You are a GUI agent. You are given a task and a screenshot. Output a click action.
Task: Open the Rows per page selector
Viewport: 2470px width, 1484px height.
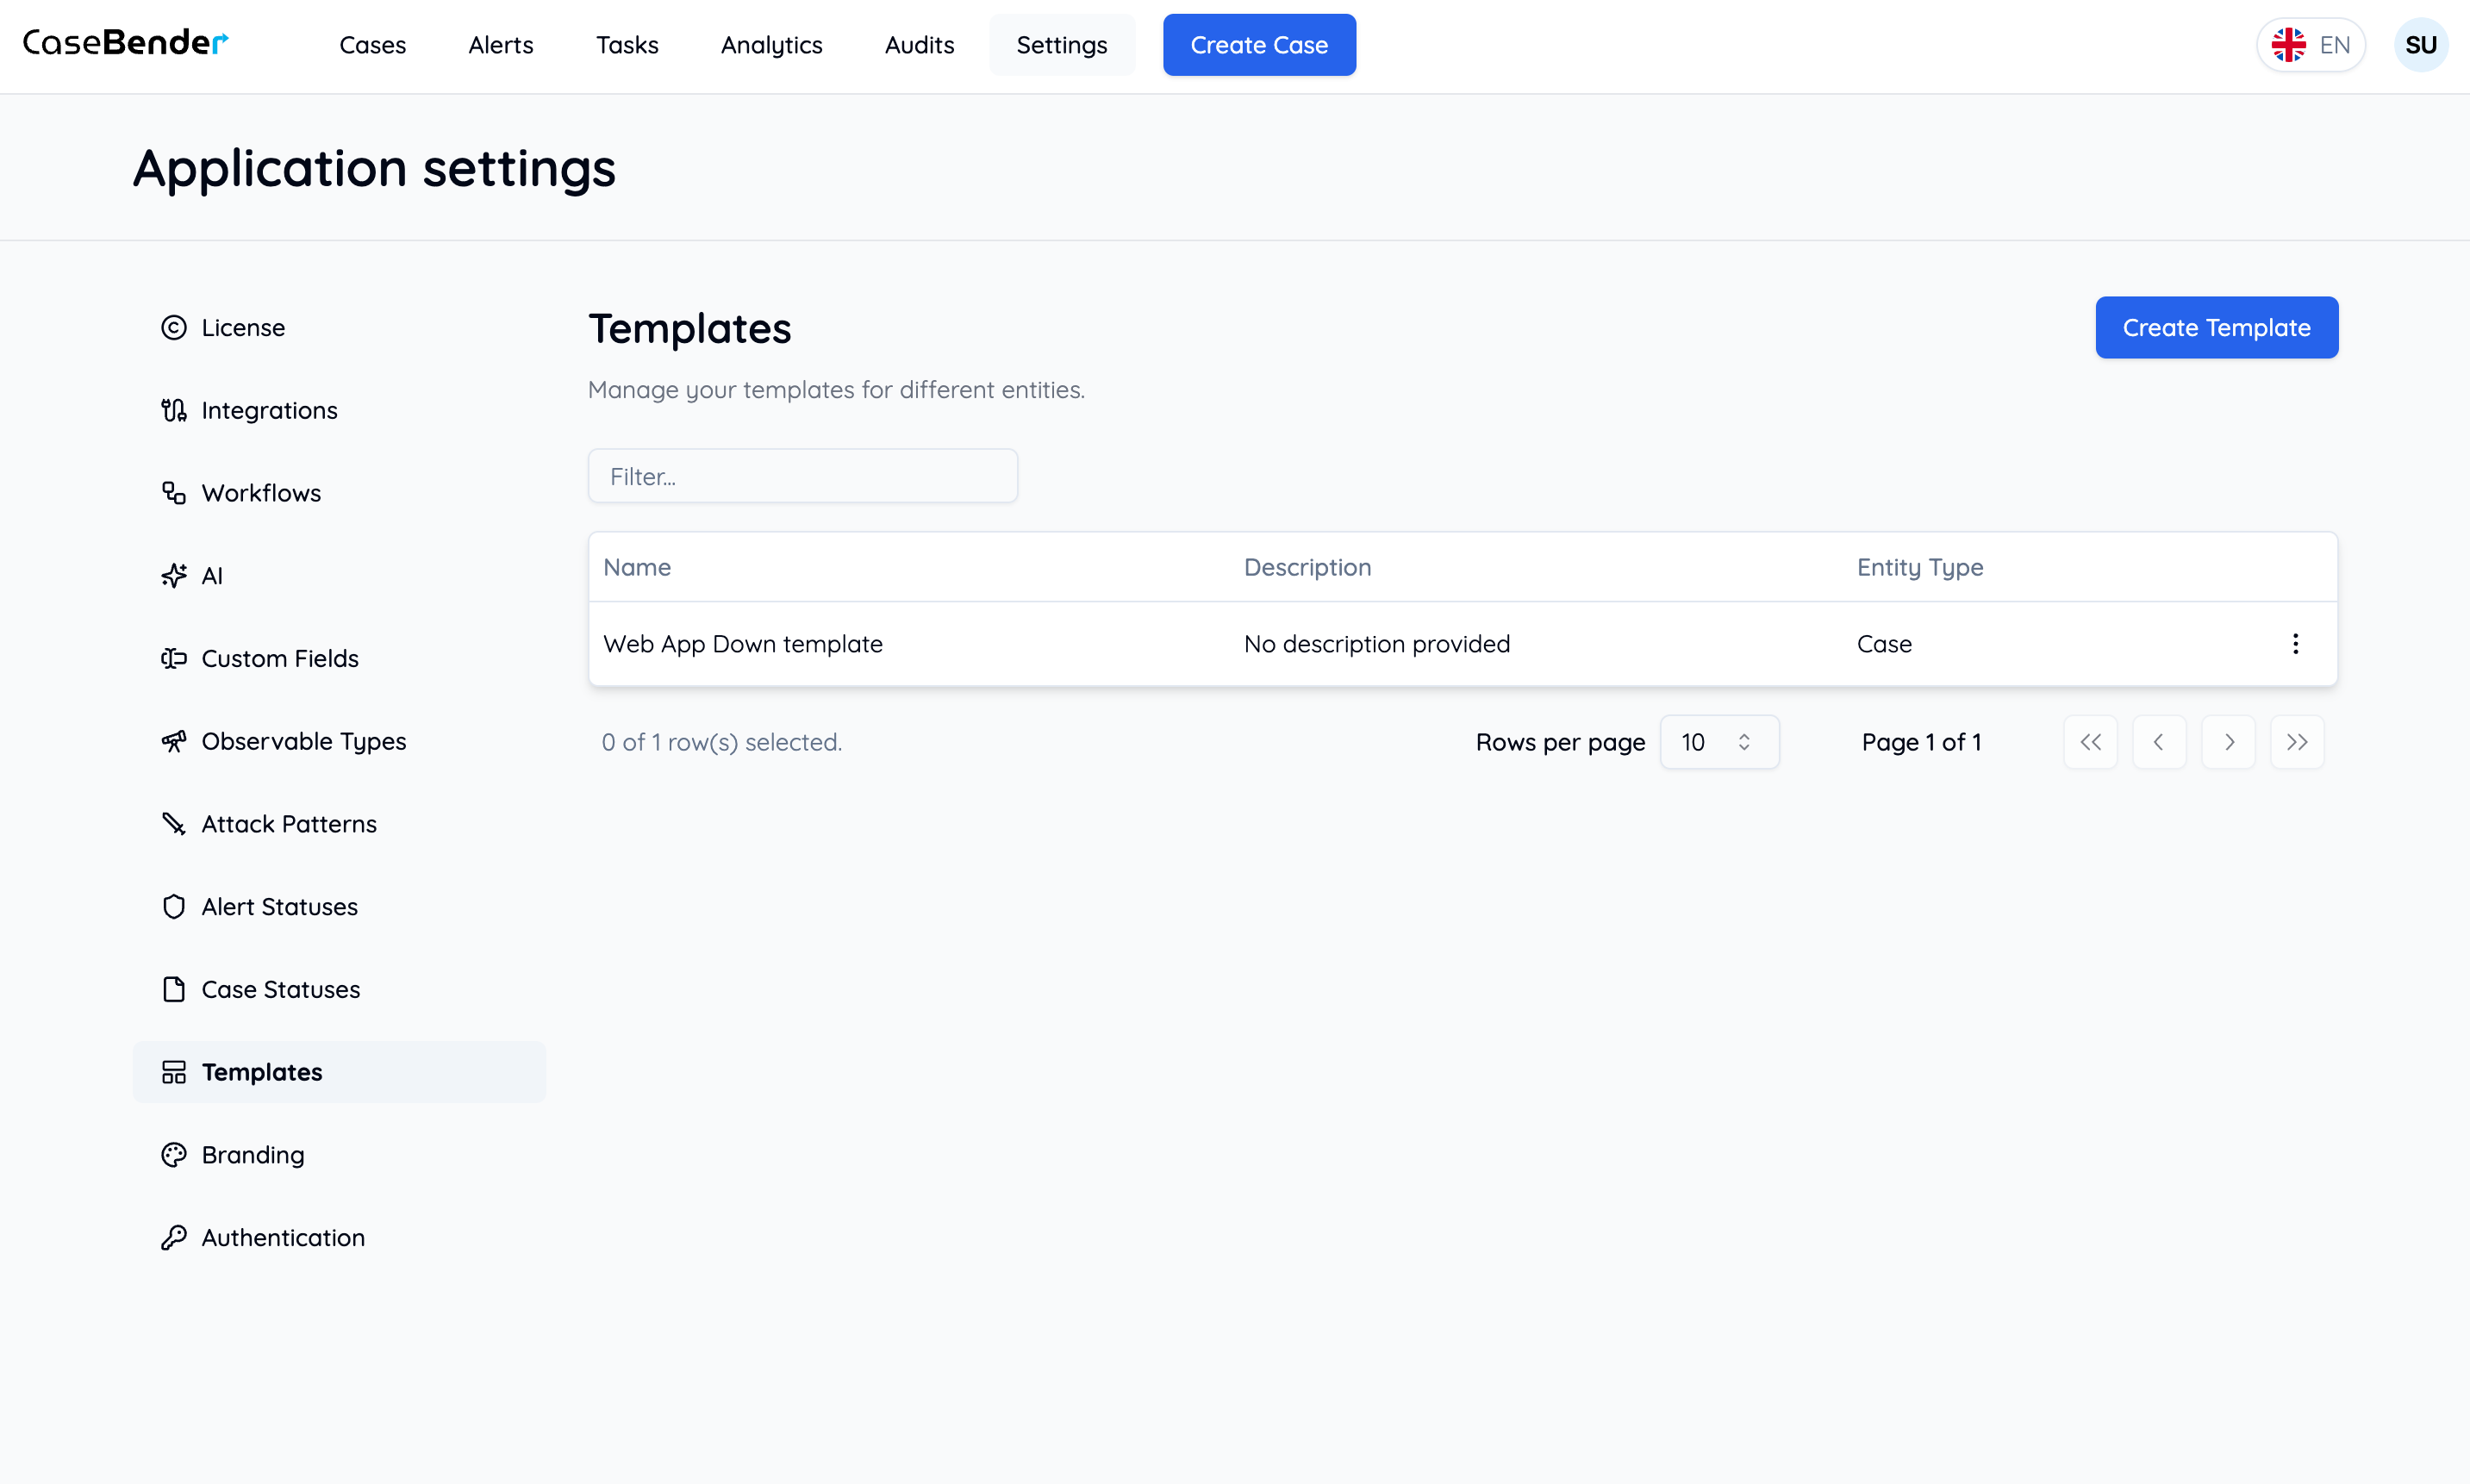click(x=1719, y=742)
